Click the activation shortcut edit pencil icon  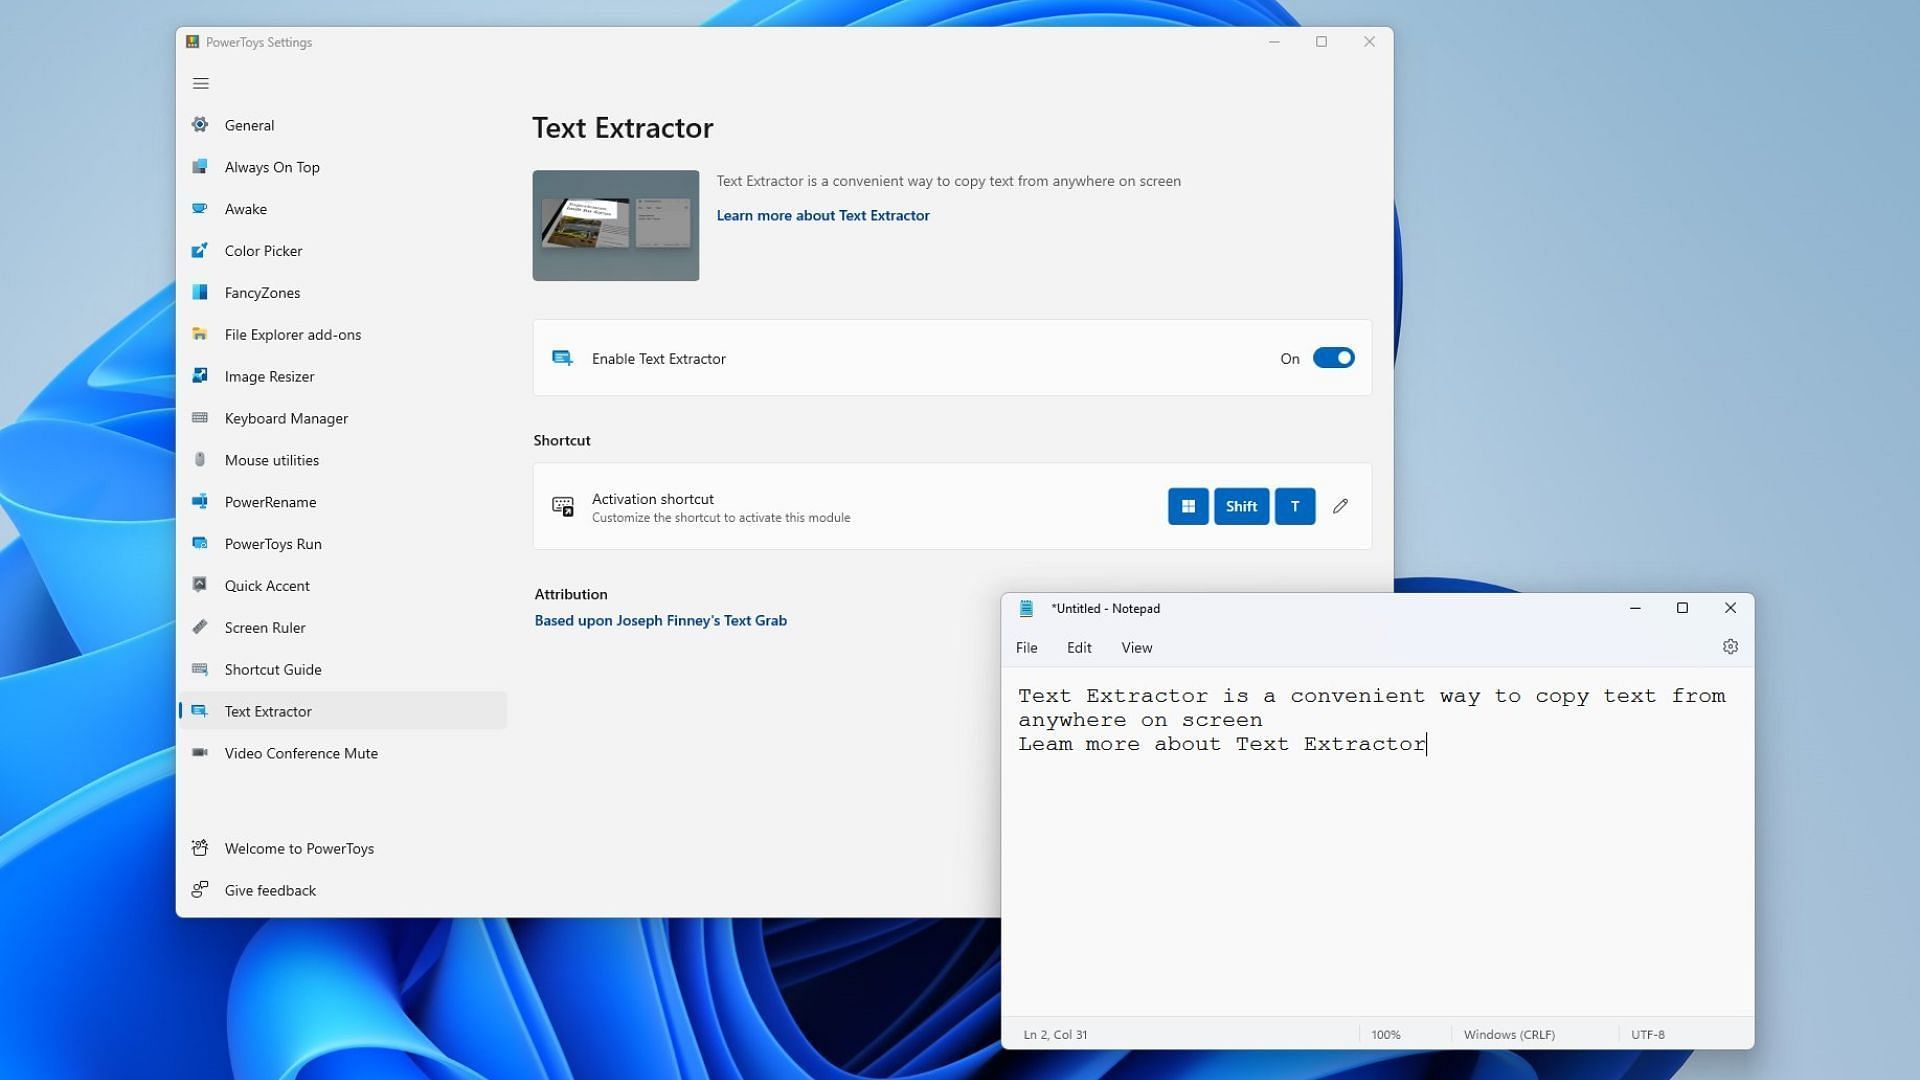(1340, 506)
